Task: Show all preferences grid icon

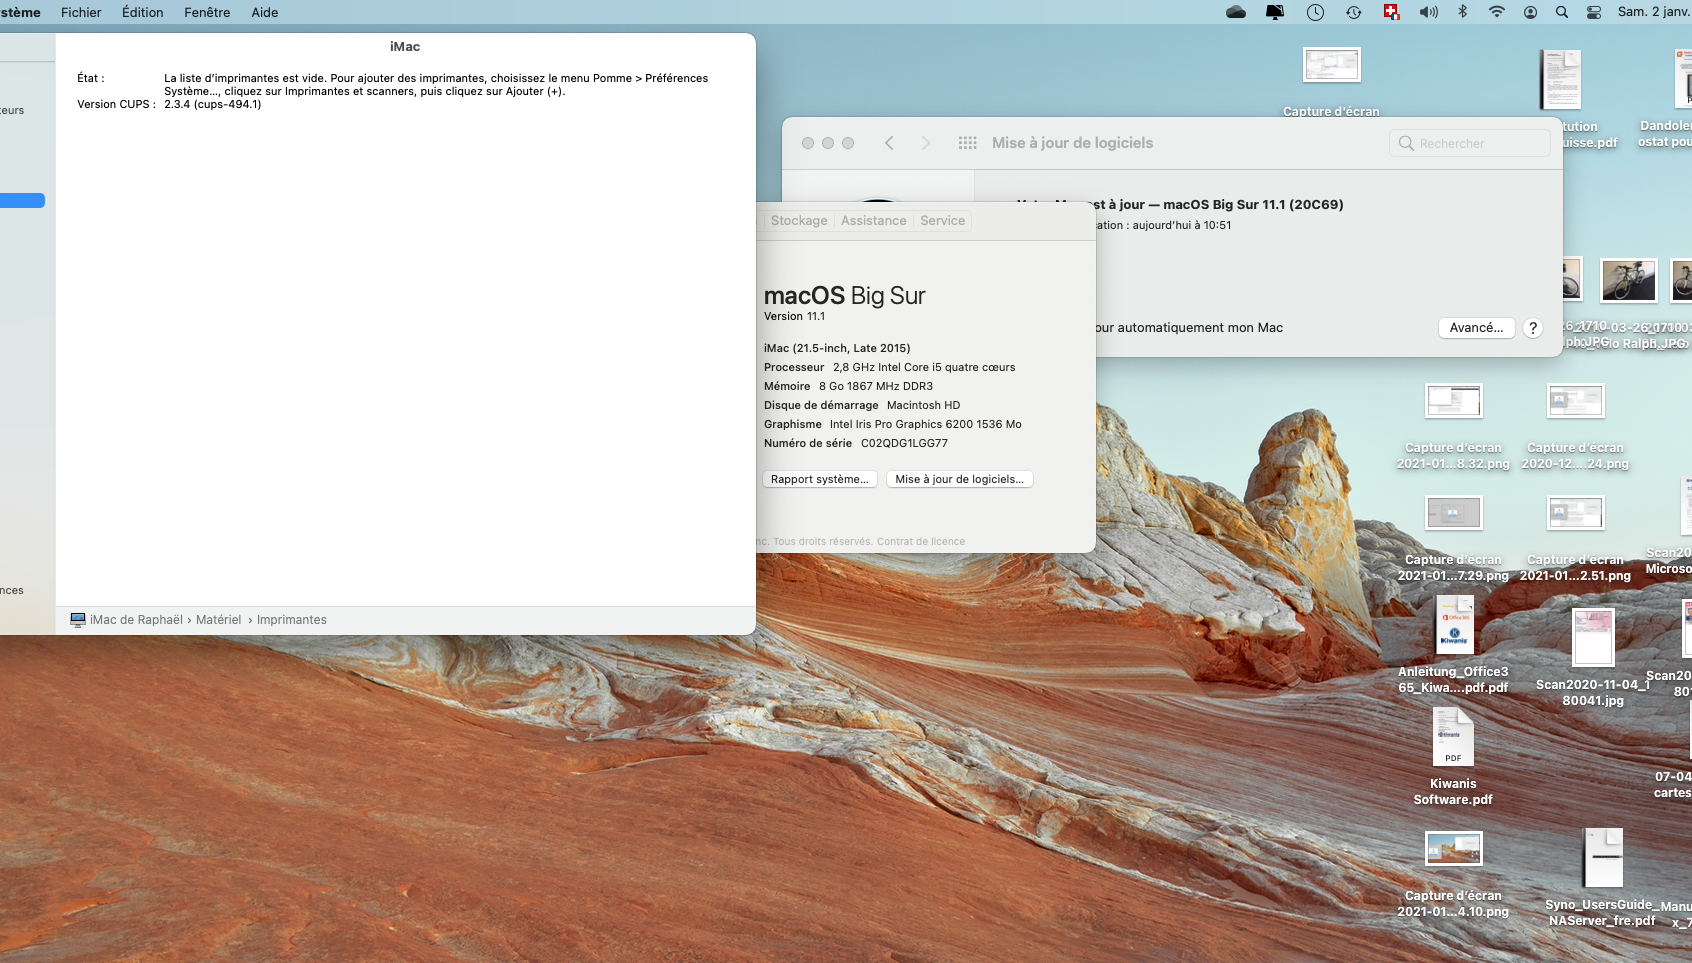Action: 967,143
